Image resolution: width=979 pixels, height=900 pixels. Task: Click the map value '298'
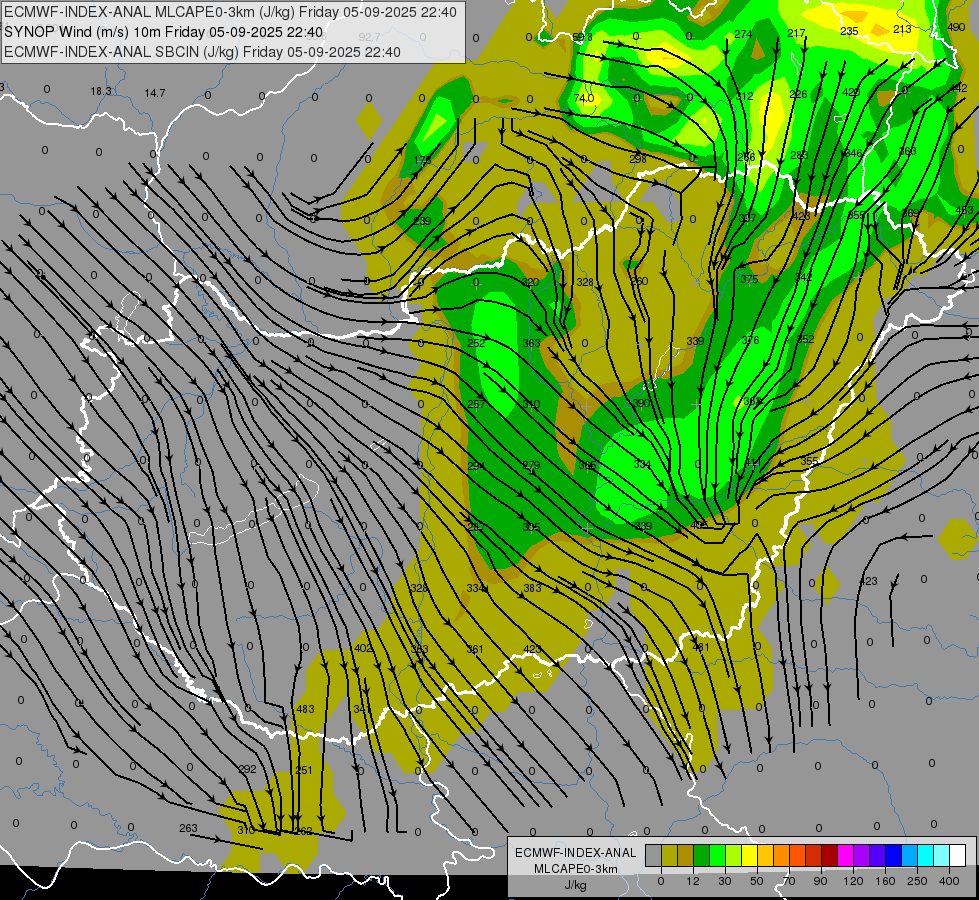[637, 159]
